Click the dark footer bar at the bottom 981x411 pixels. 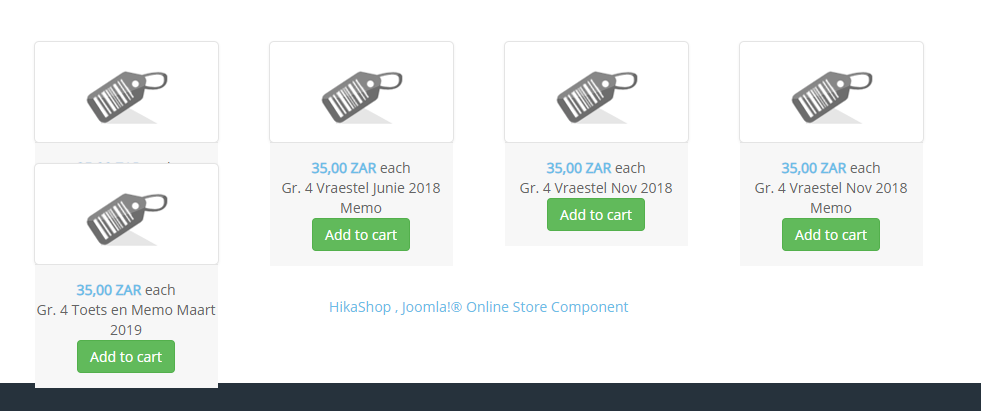pyautogui.click(x=600, y=397)
